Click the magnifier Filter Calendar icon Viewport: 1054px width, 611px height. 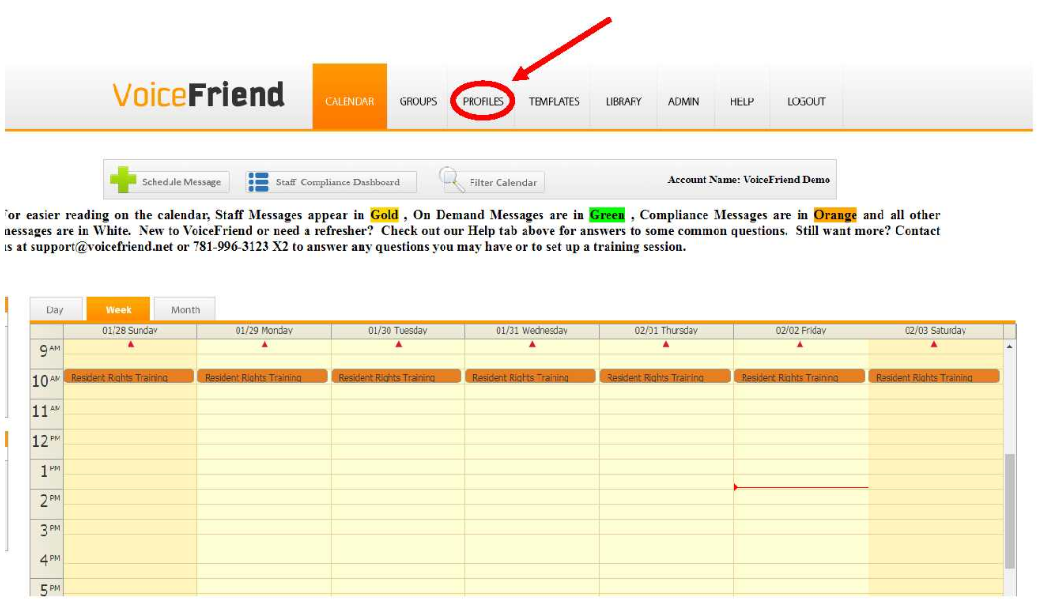pos(451,179)
